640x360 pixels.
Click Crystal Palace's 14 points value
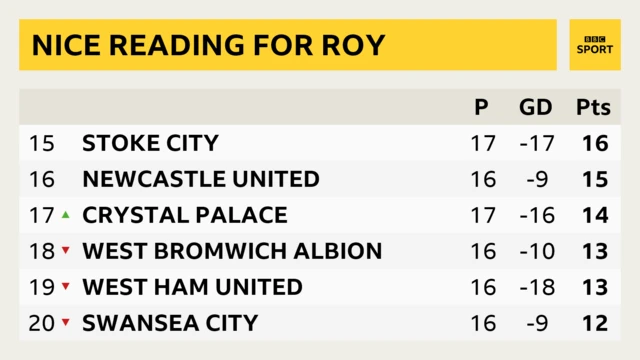[596, 215]
